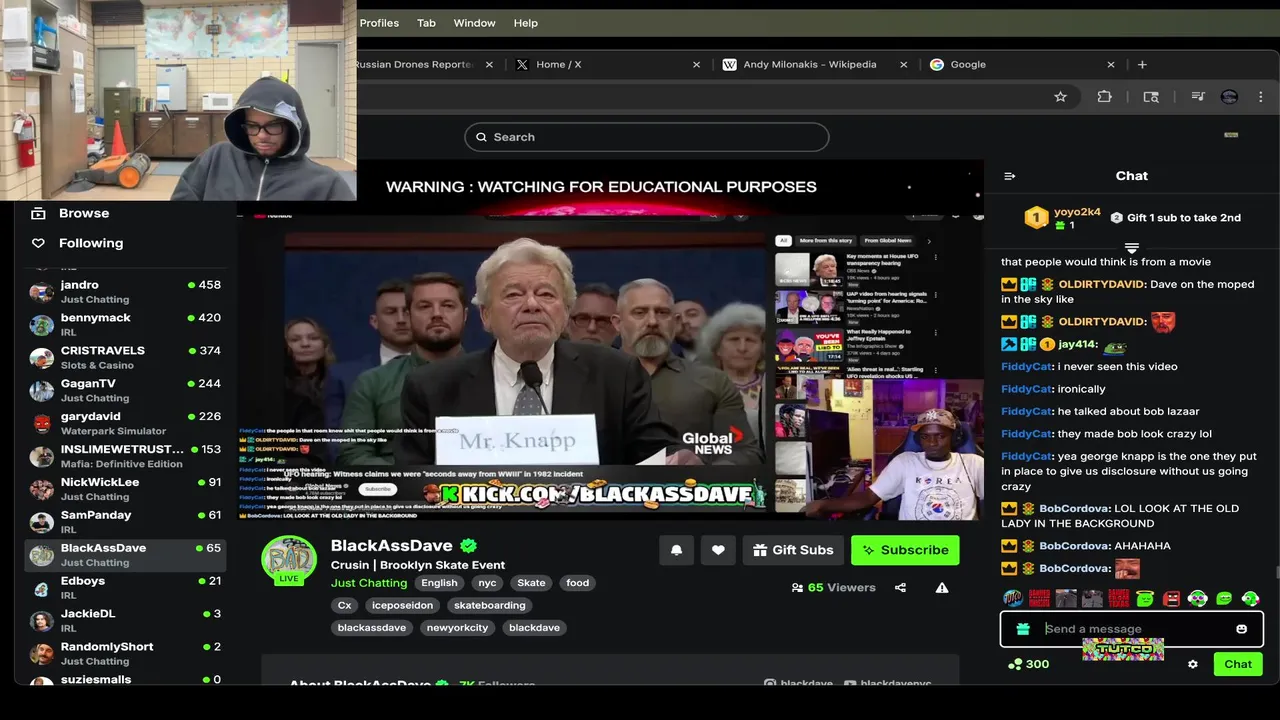
Task: Click FiddyCat's username on 'ironically' message
Action: click(1026, 389)
